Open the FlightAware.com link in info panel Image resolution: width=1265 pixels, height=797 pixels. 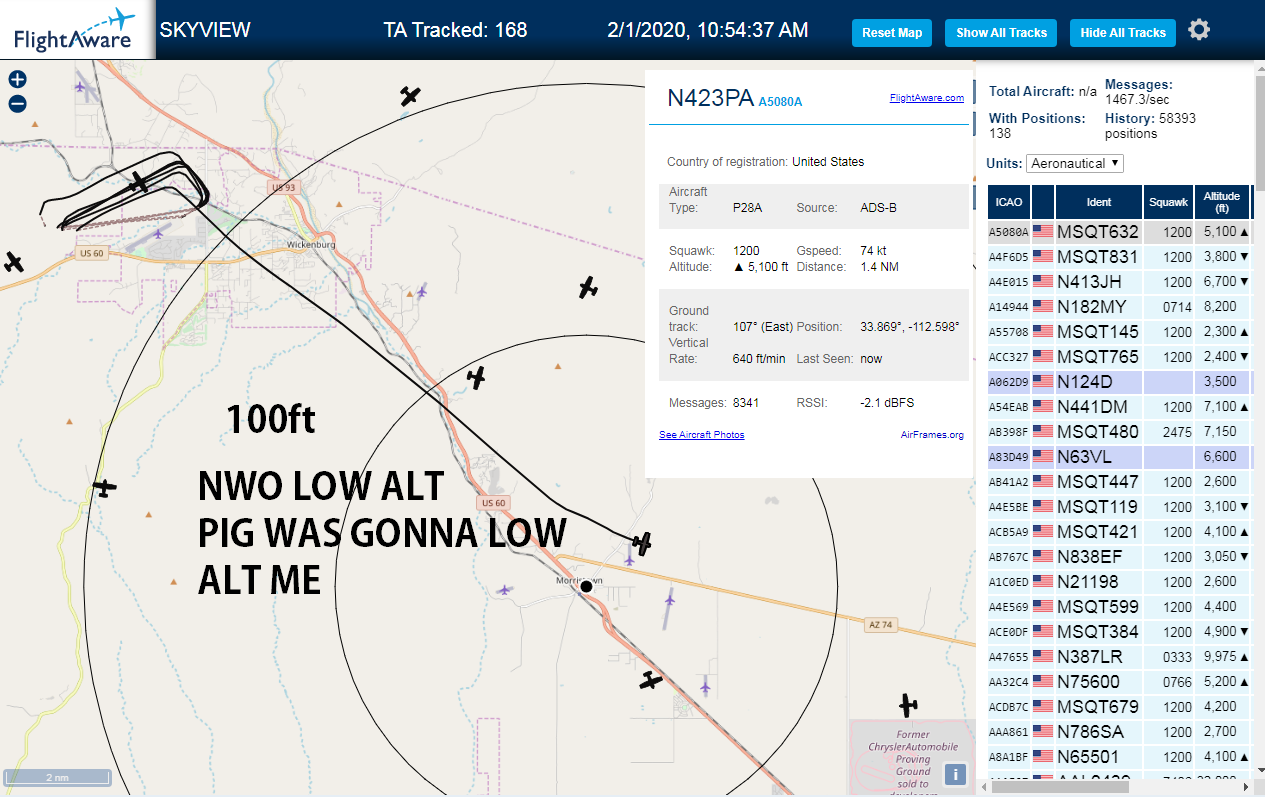[x=926, y=98]
